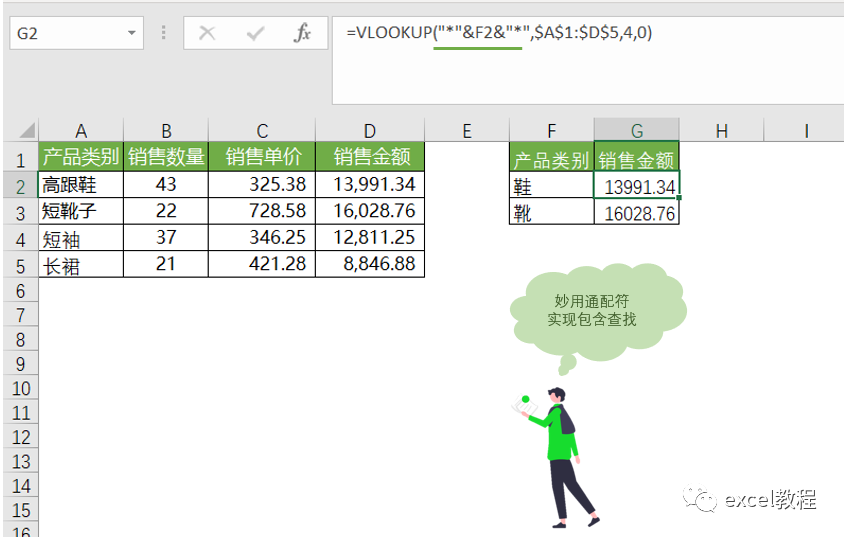Select row 7 header
Image resolution: width=844 pixels, height=537 pixels.
click(x=20, y=315)
